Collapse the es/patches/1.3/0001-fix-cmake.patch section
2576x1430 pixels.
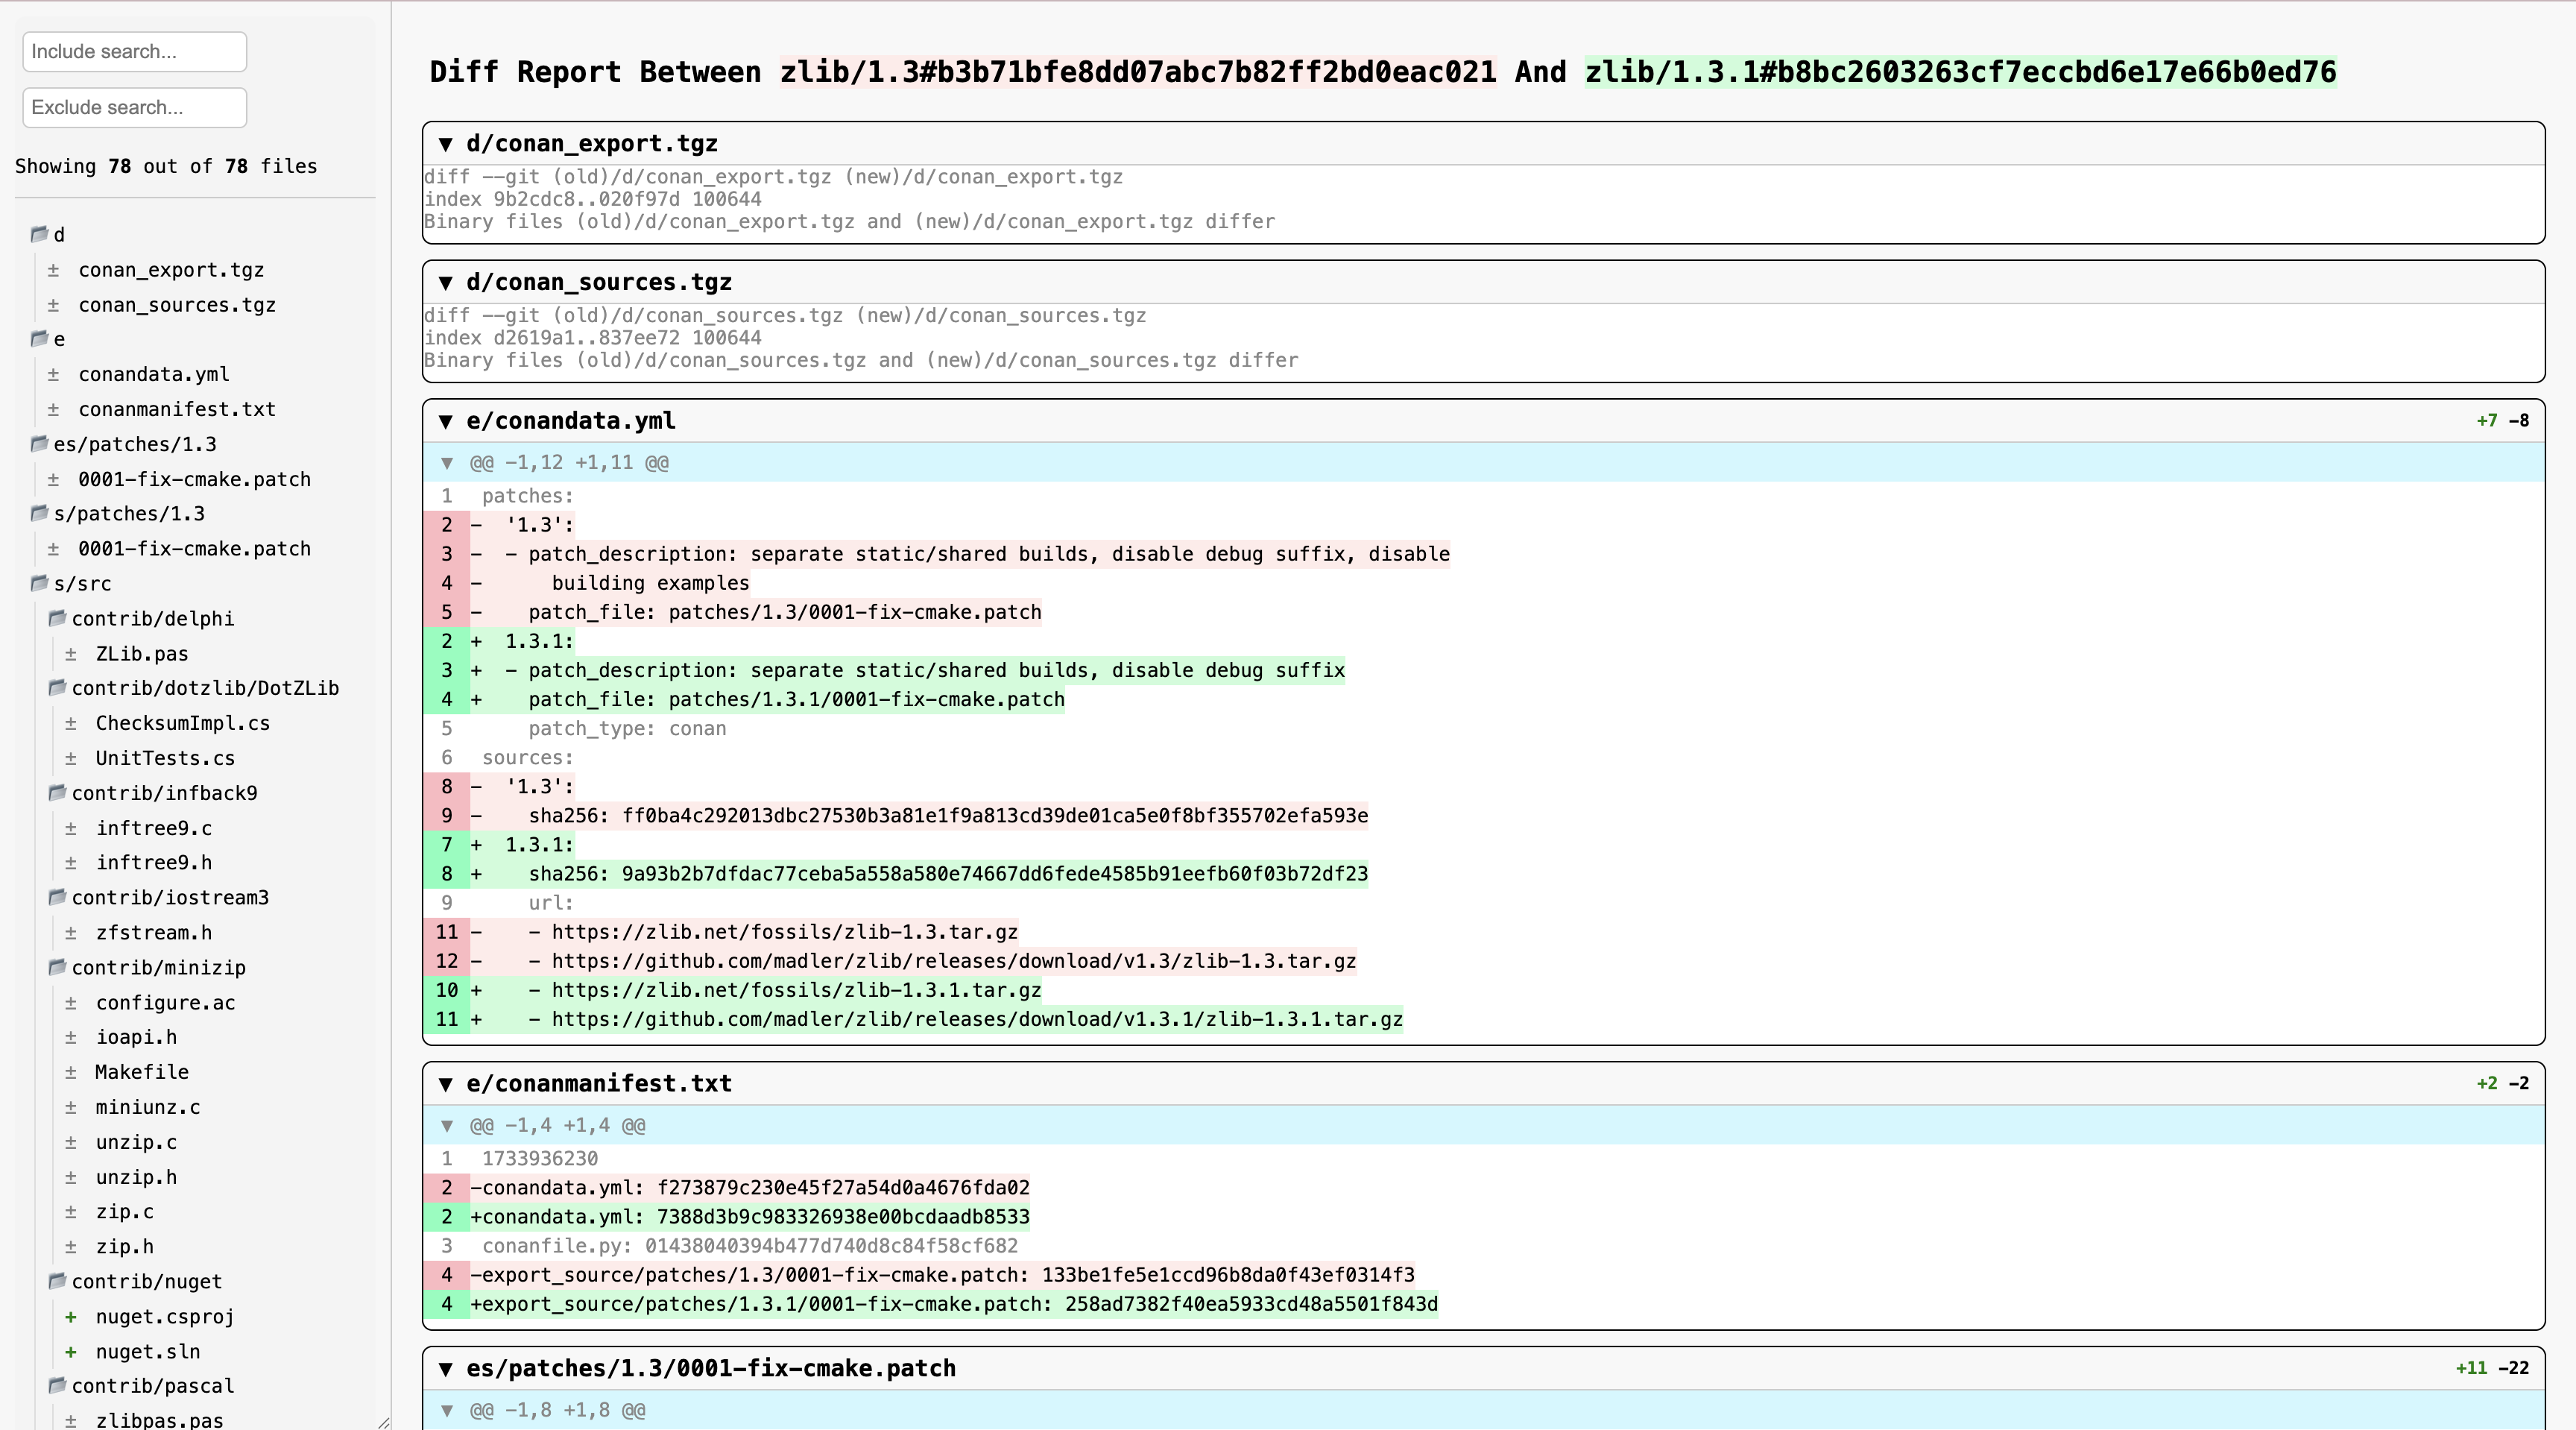tap(446, 1369)
